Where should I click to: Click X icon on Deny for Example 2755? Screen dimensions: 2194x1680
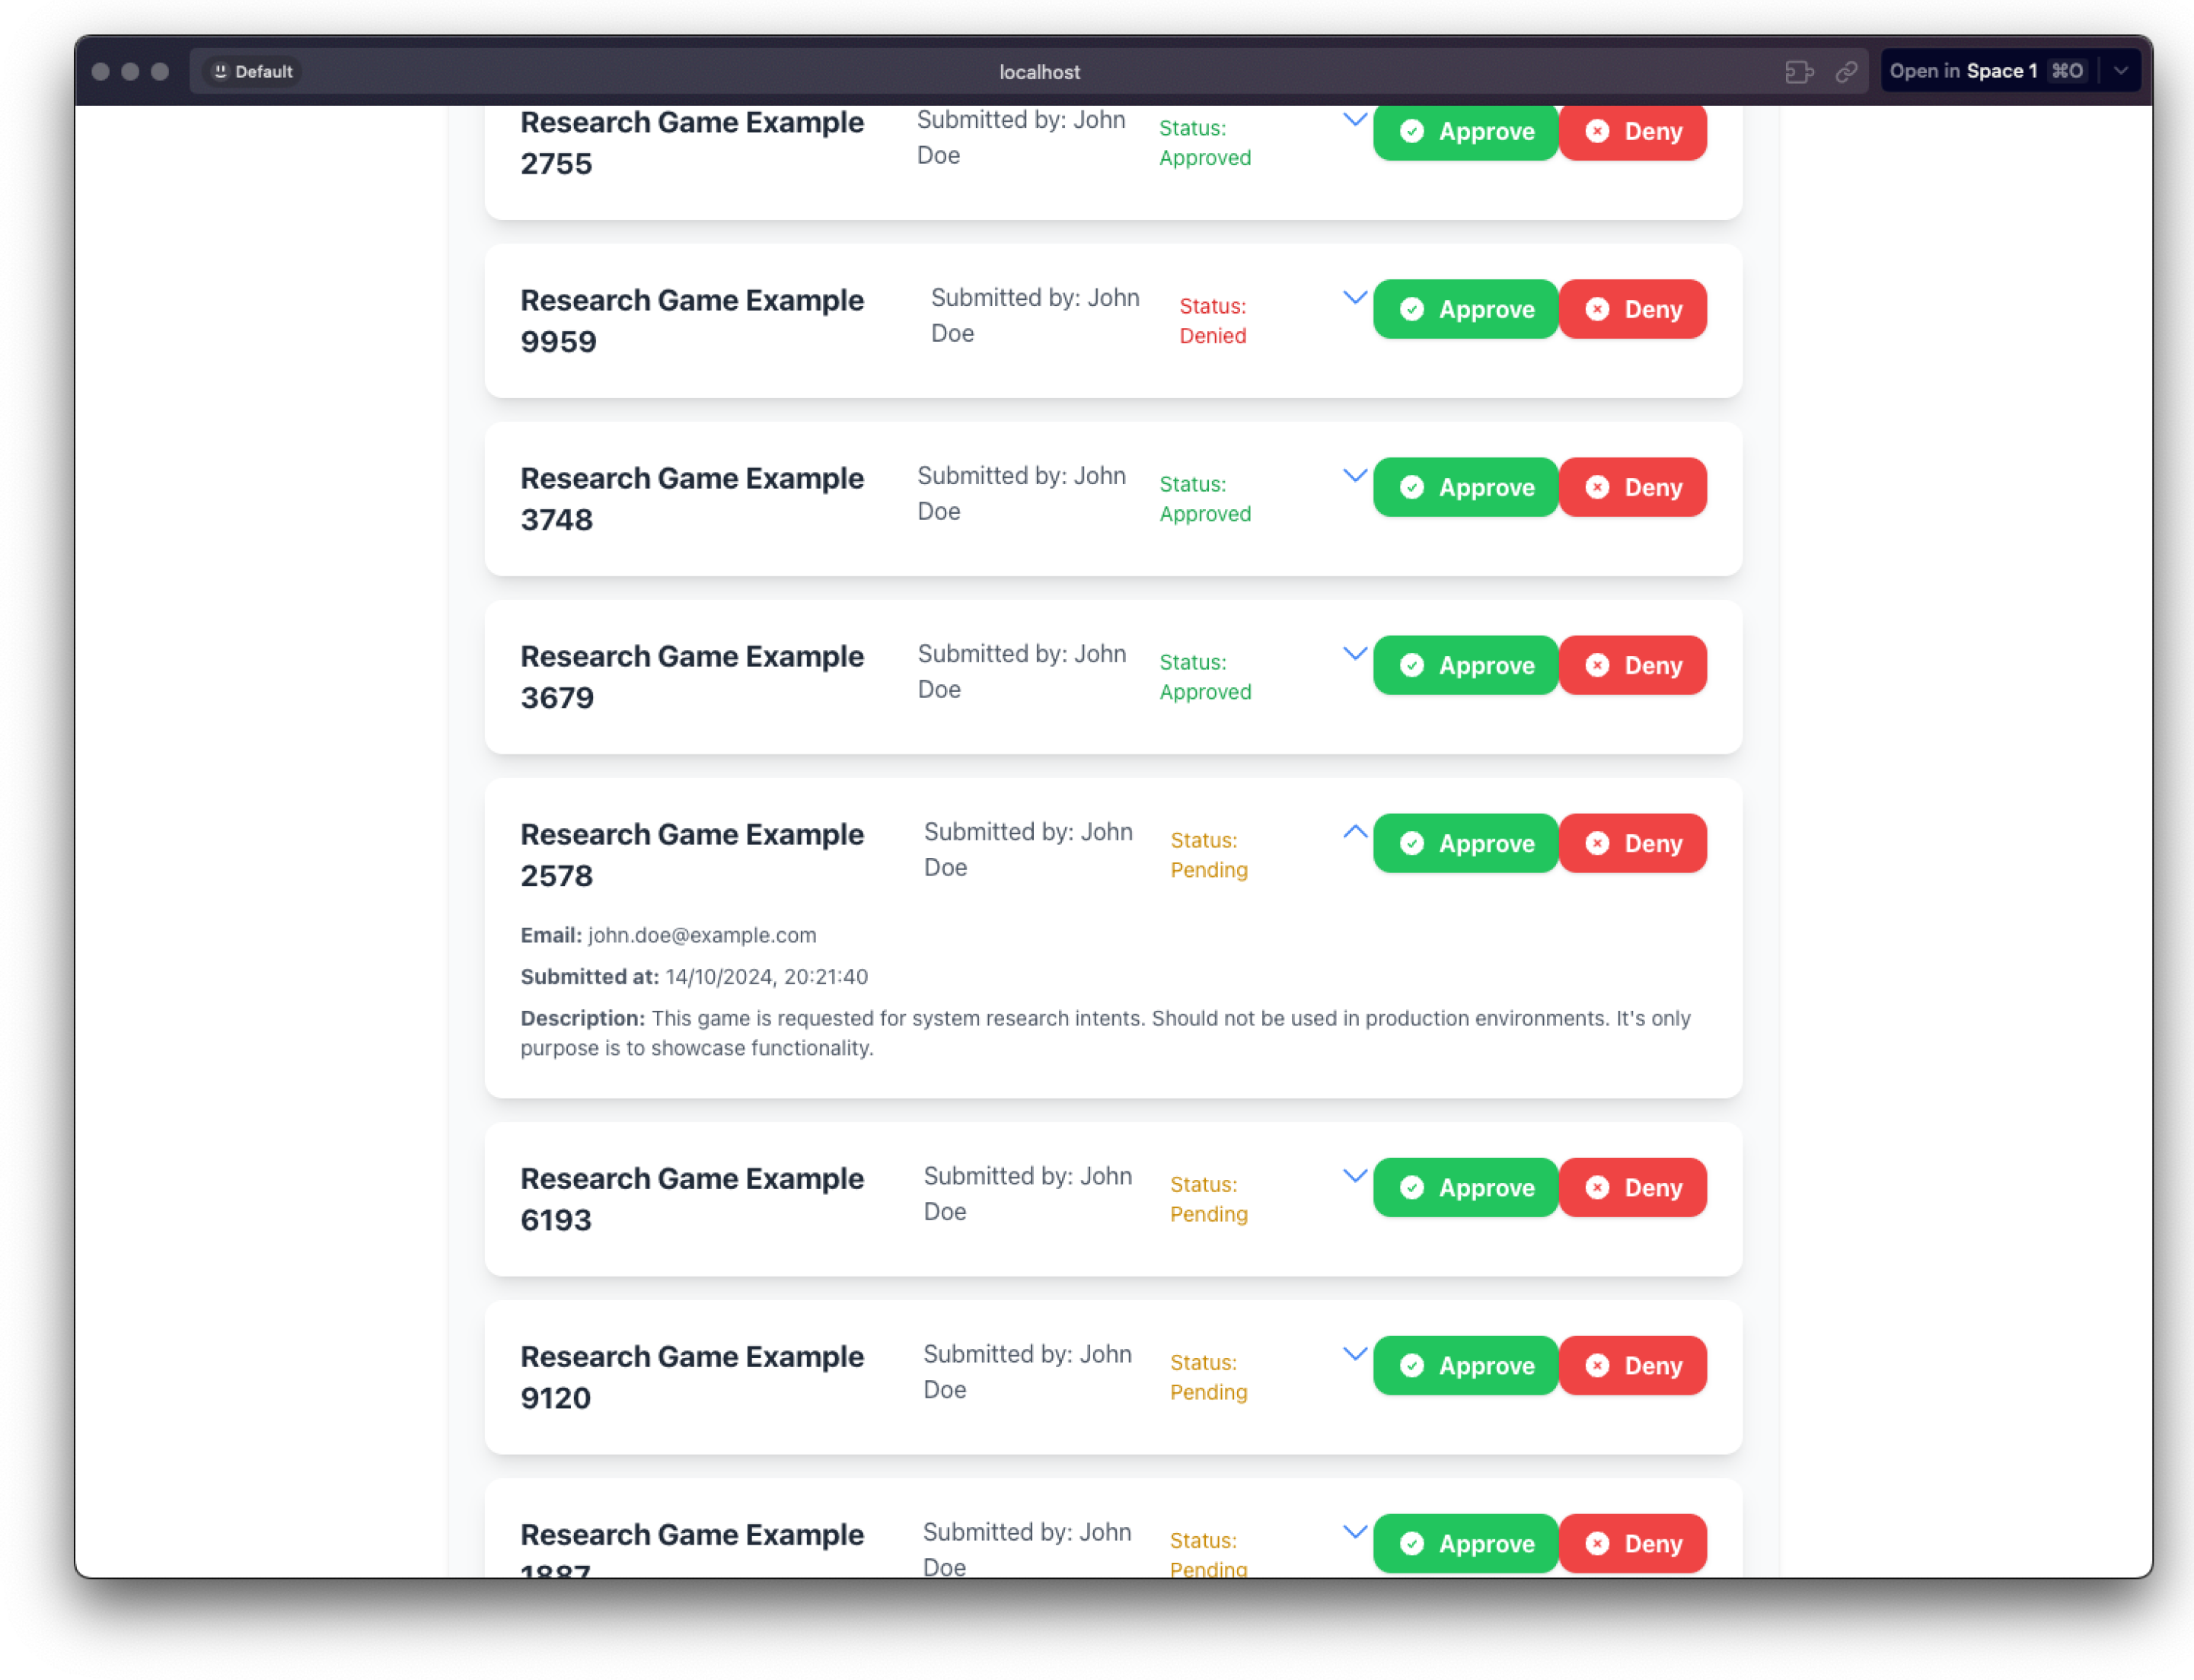click(x=1597, y=131)
